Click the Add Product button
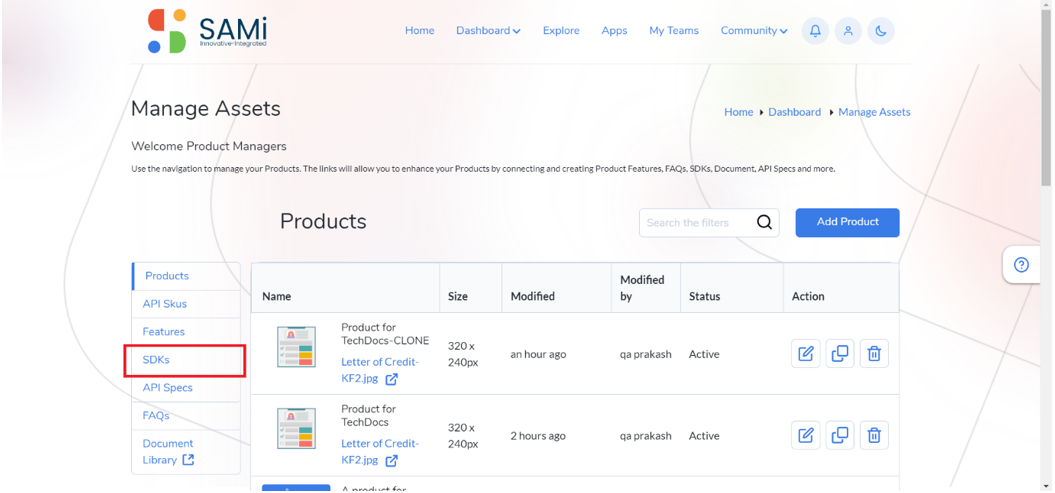Screen dimensions: 1055x493 point(847,223)
